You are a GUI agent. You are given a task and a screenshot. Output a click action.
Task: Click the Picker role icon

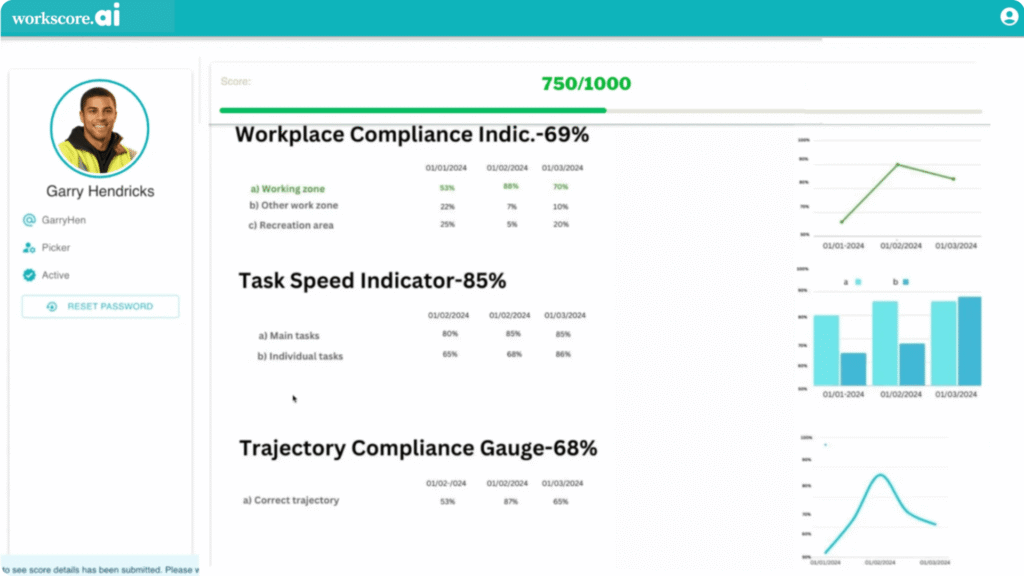[29, 247]
